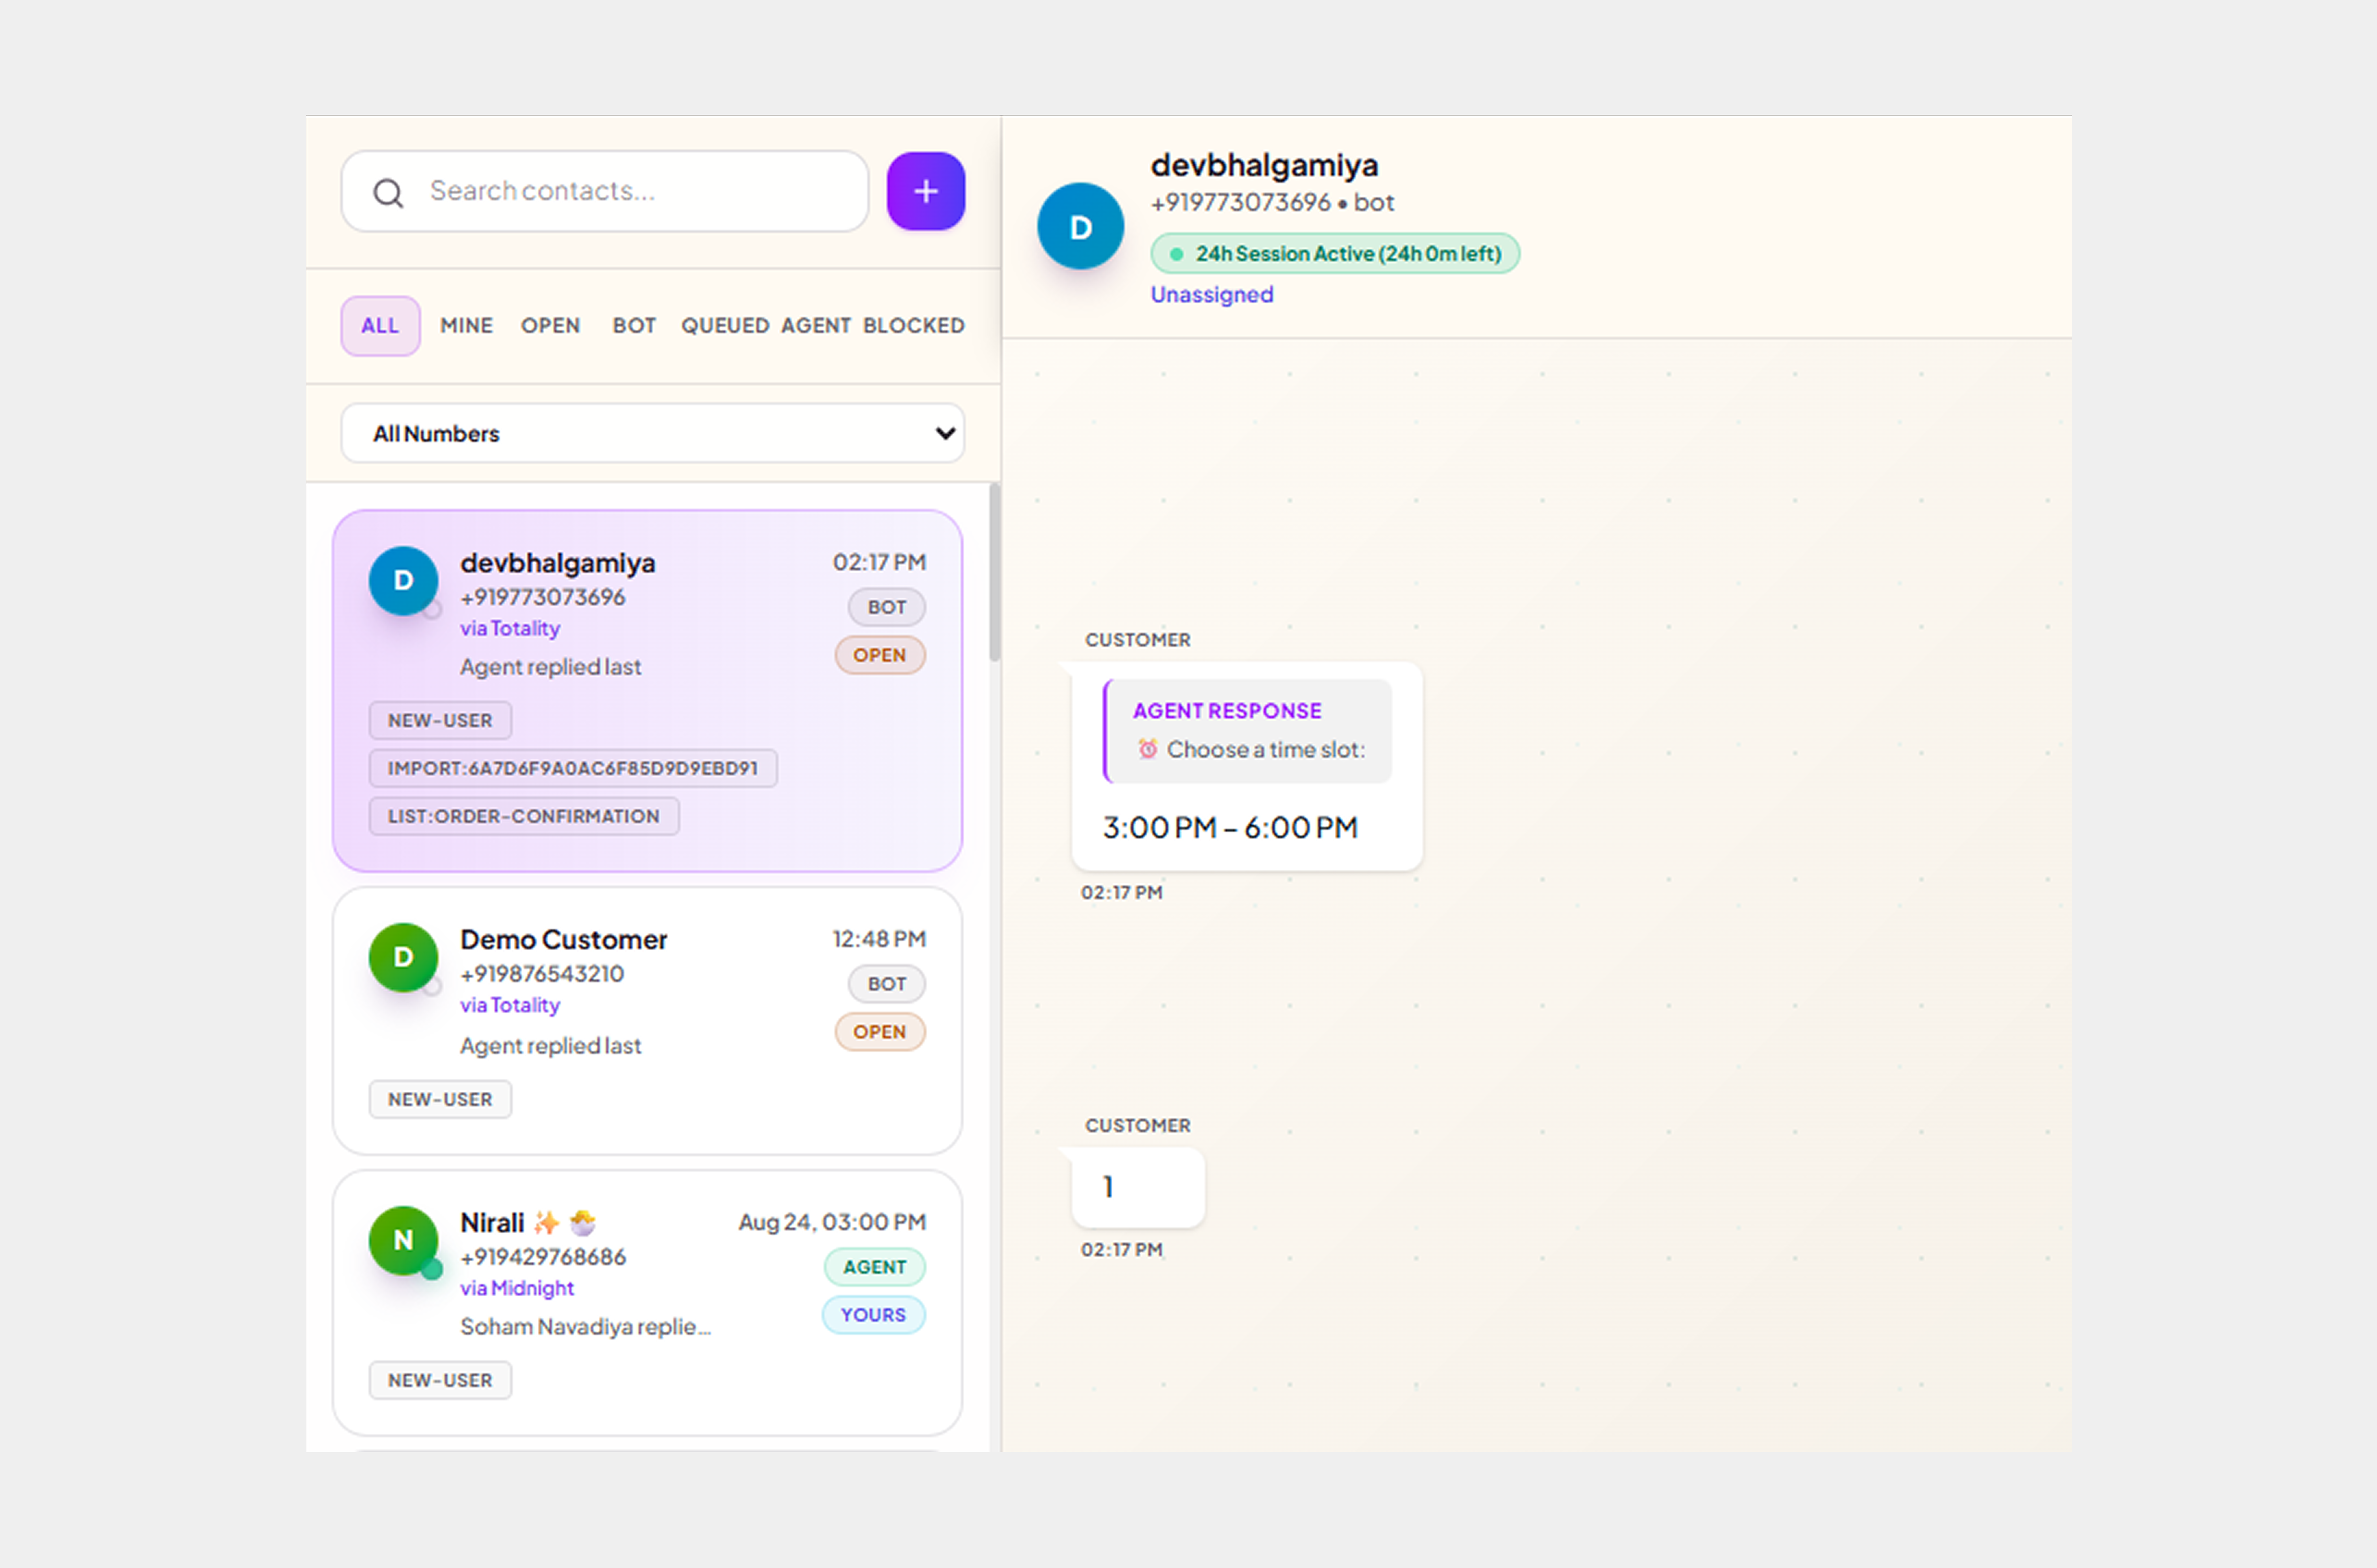Click the search magnifier icon
The height and width of the screenshot is (1568, 2377).
pyautogui.click(x=388, y=193)
